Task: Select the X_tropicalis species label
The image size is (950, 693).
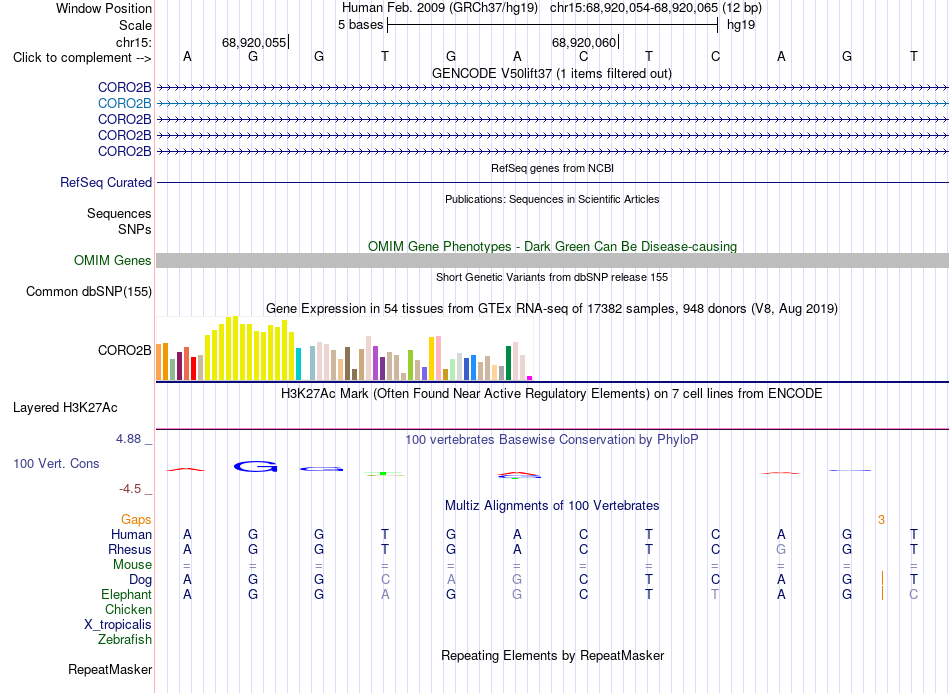Action: pyautogui.click(x=118, y=625)
